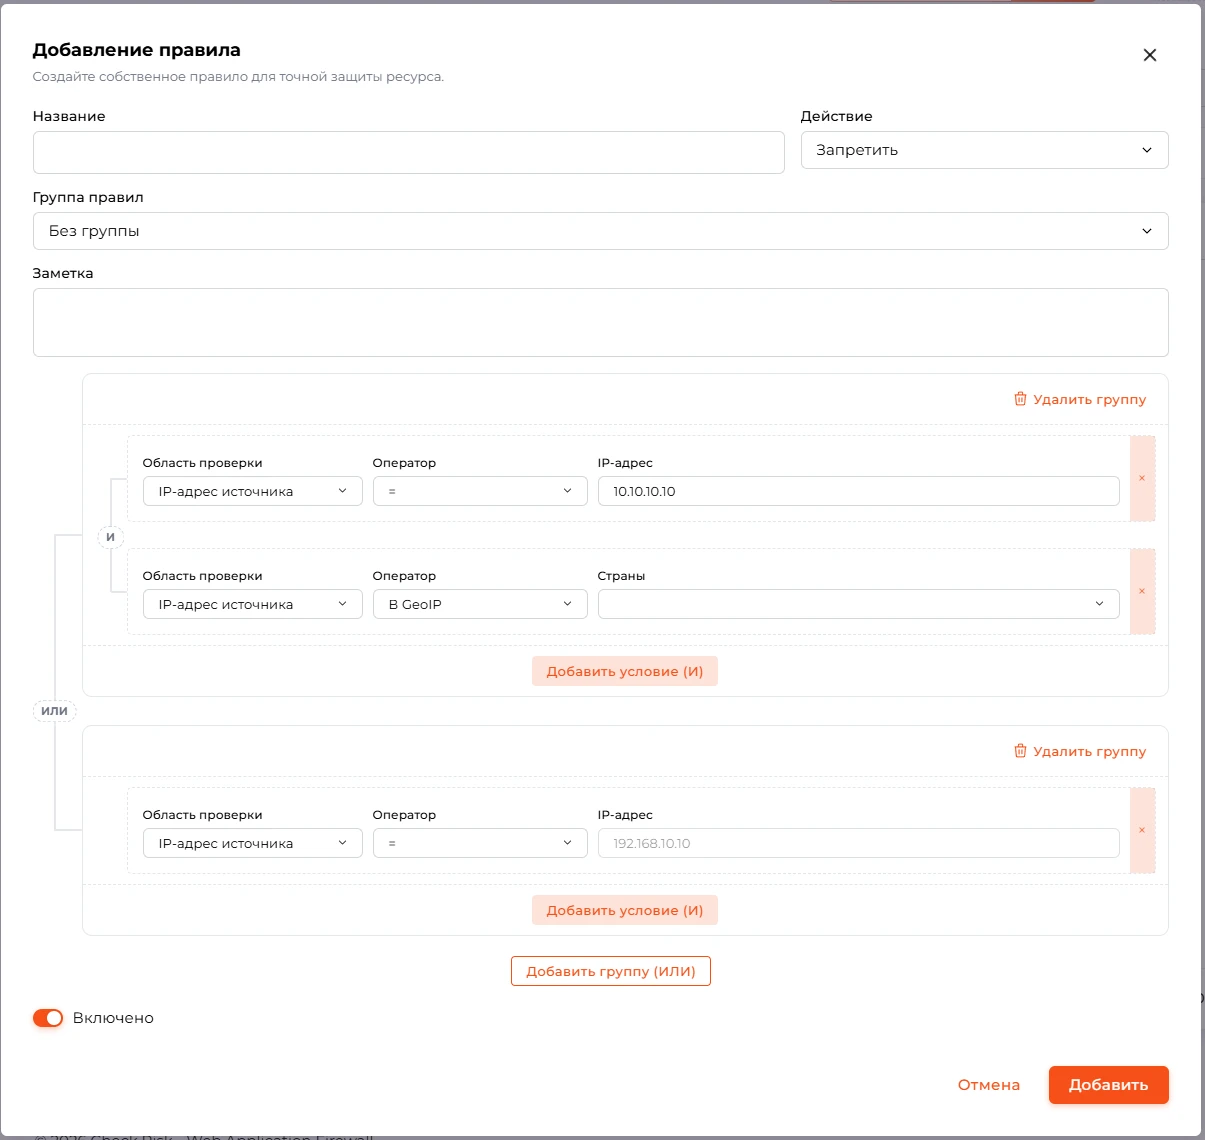Open the operator dropdown in the second group
Image resolution: width=1205 pixels, height=1140 pixels.
click(480, 843)
